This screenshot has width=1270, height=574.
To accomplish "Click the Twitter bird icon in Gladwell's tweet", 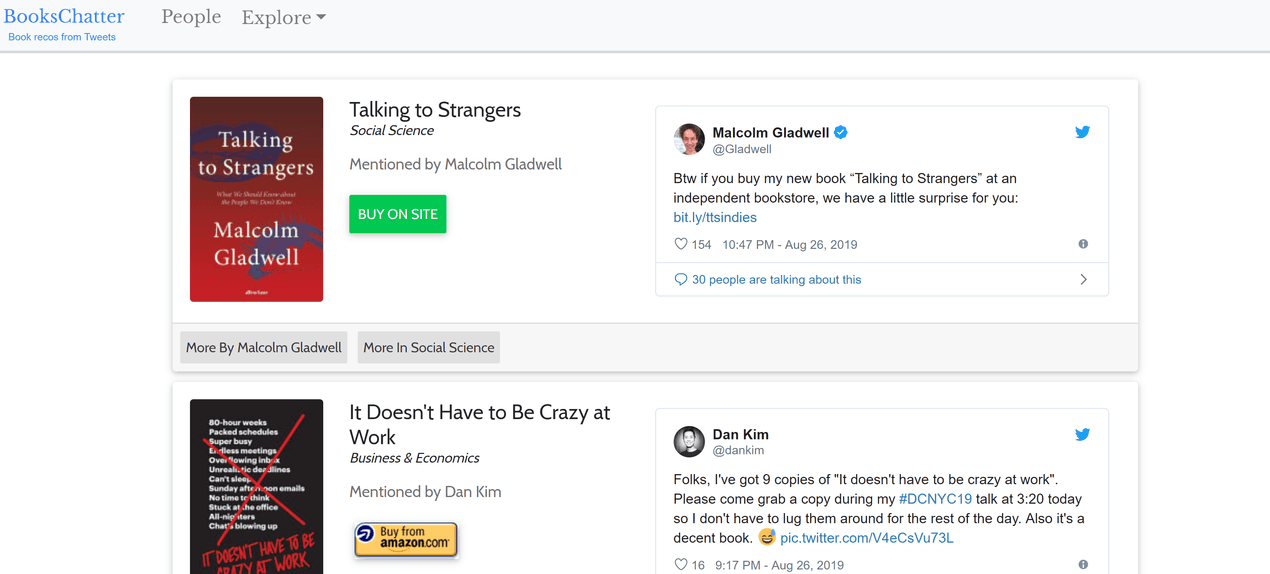I will [x=1082, y=132].
